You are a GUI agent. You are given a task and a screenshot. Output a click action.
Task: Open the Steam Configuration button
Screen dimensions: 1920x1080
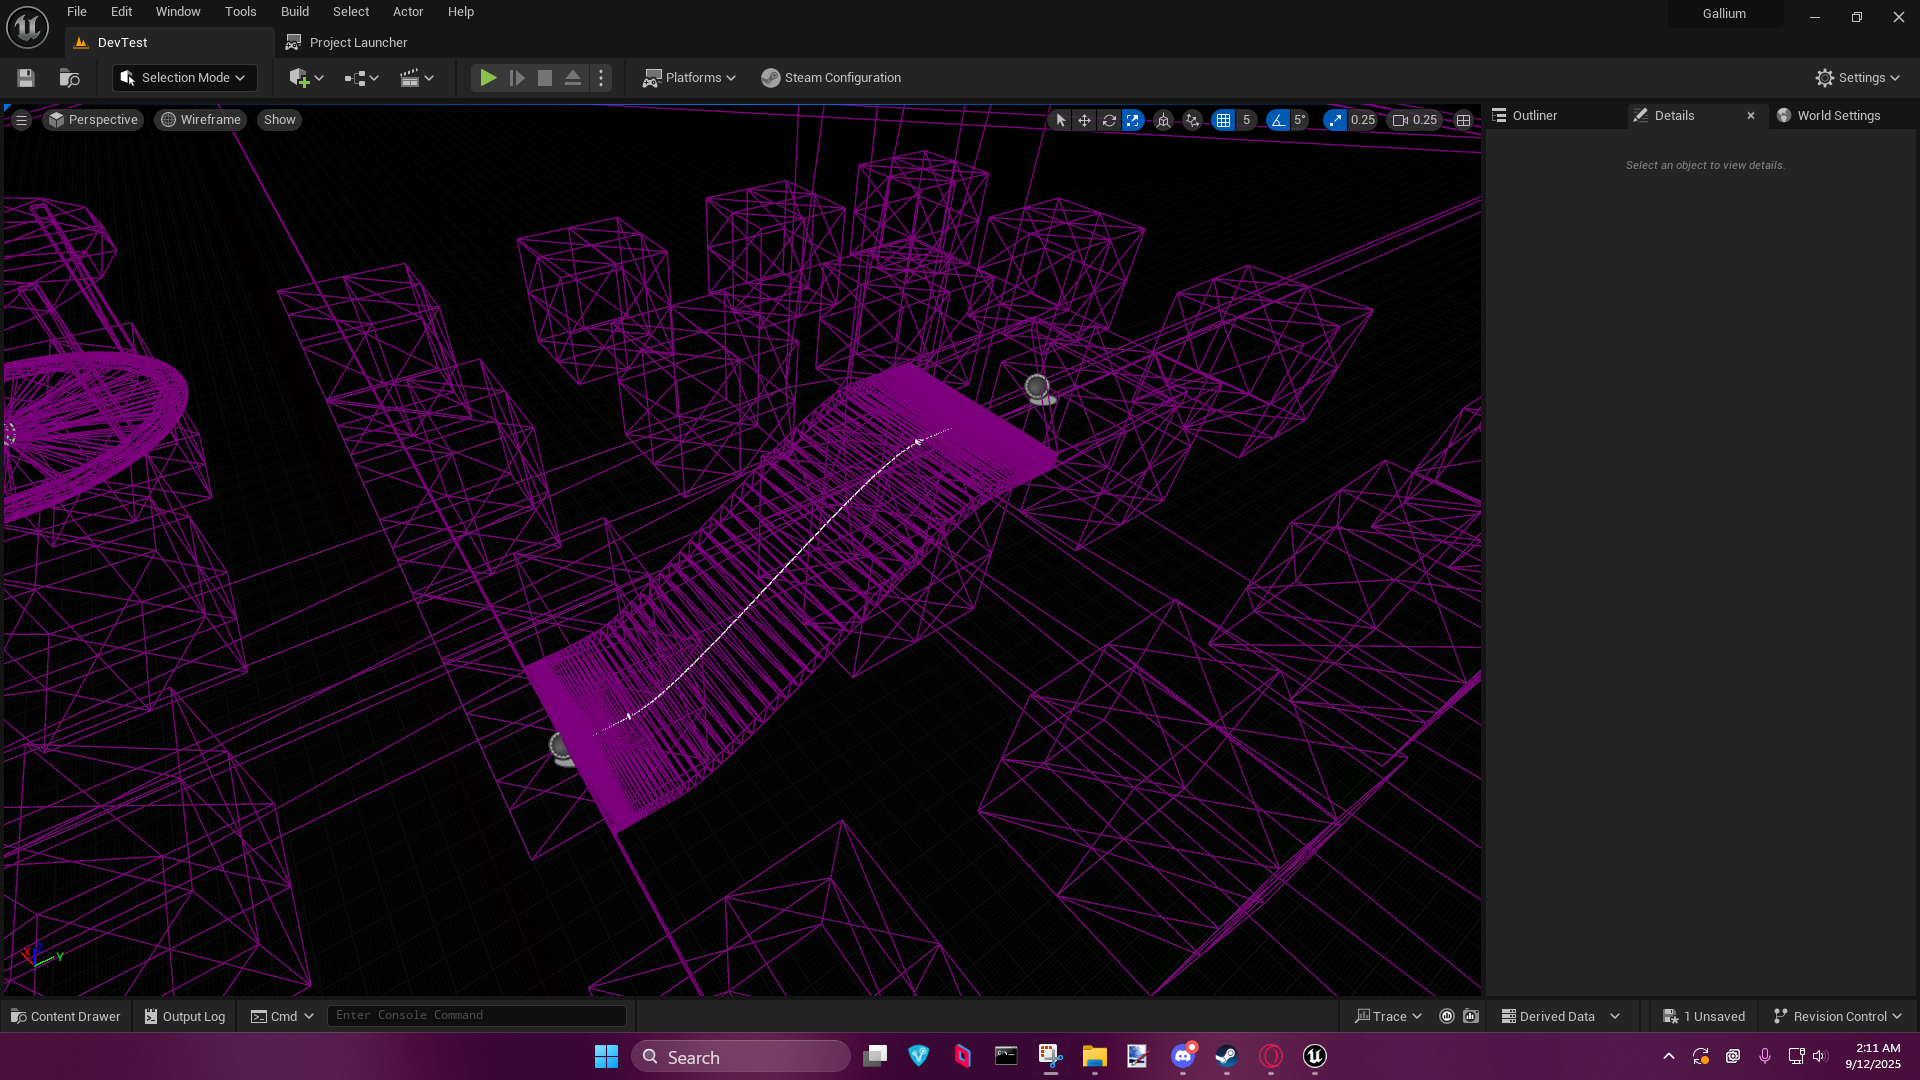831,78
